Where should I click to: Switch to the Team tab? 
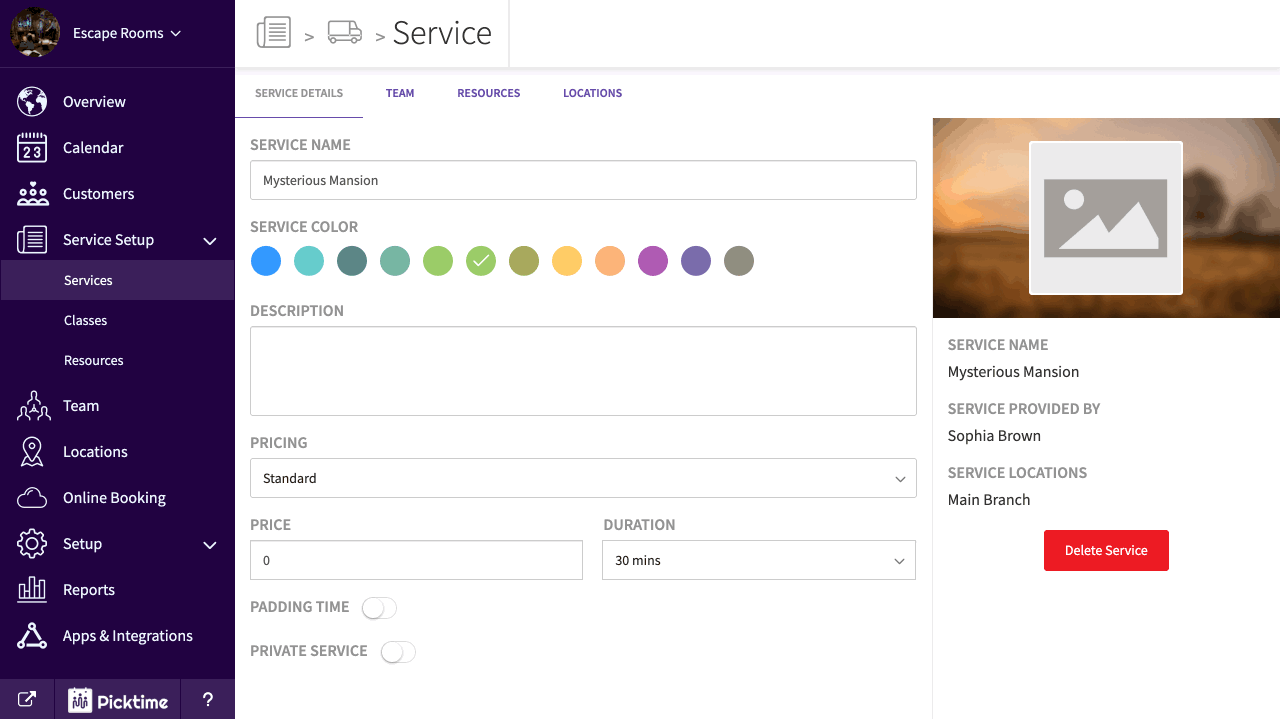[400, 93]
